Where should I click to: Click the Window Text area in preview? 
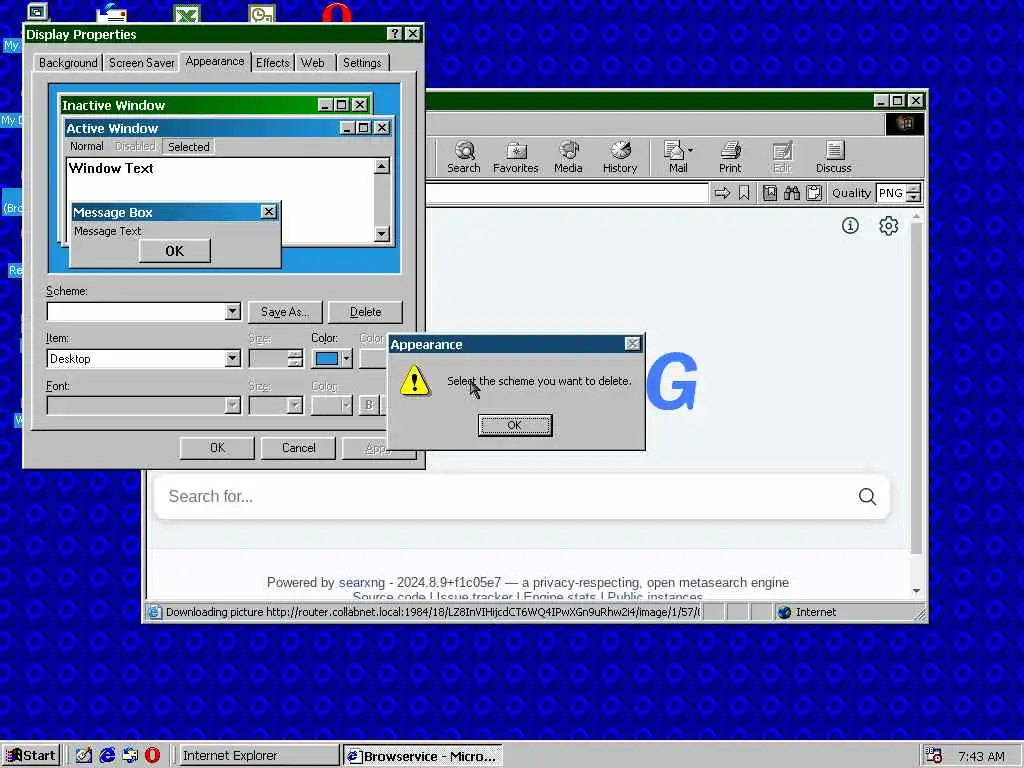pyautogui.click(x=111, y=168)
